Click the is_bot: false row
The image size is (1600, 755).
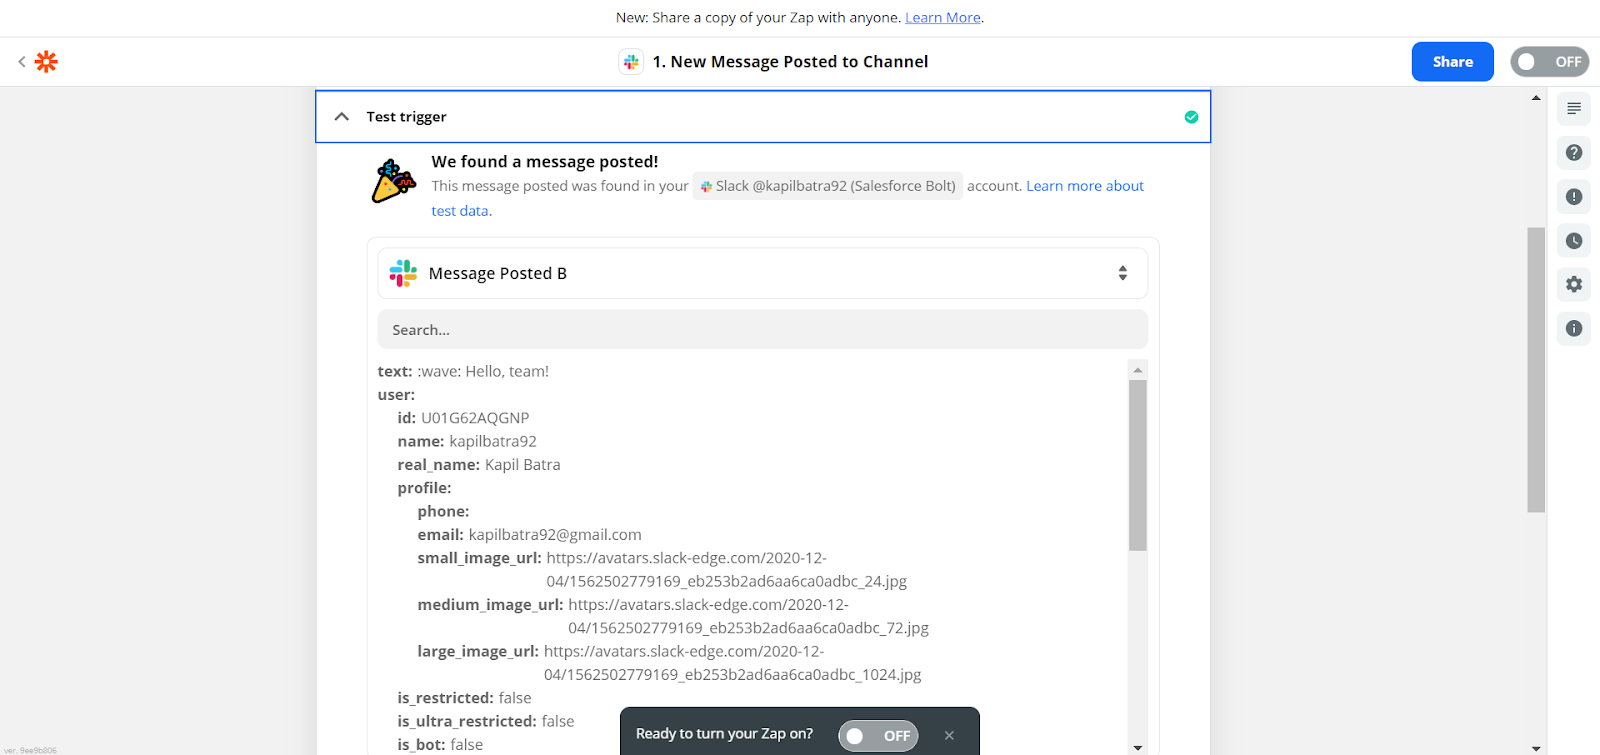(440, 745)
